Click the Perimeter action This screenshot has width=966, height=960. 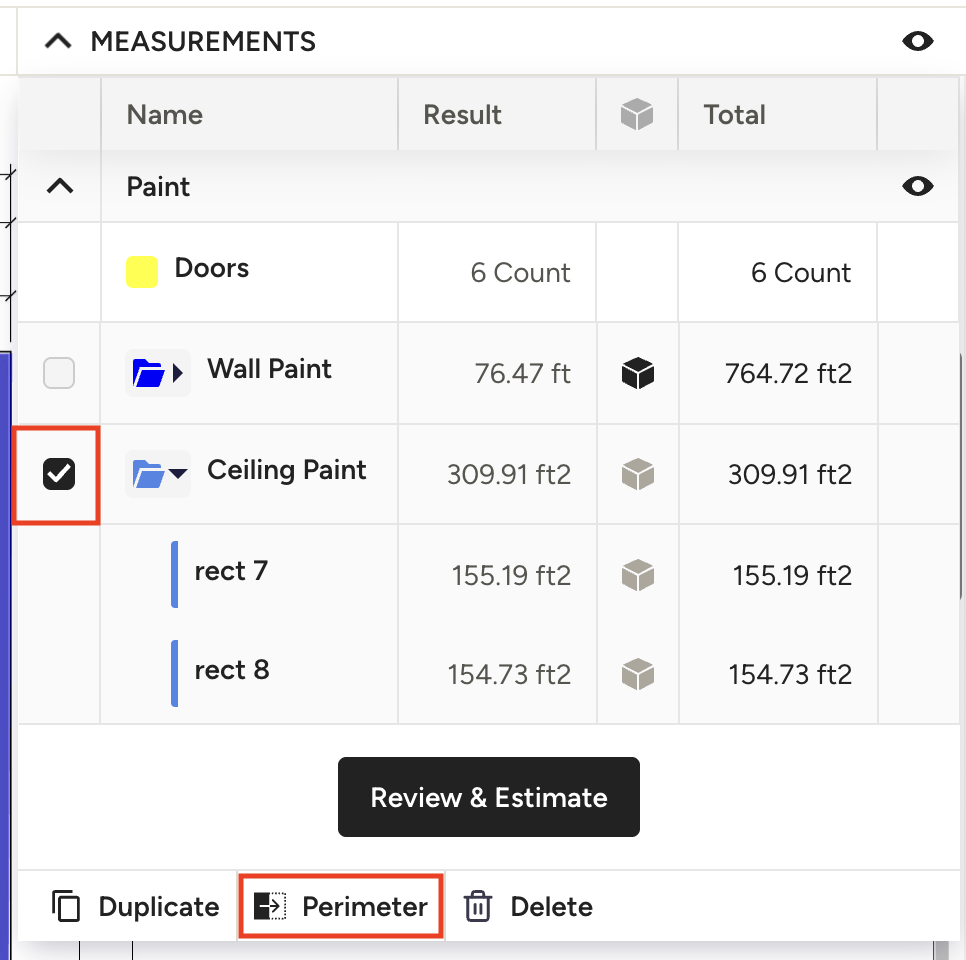[341, 906]
